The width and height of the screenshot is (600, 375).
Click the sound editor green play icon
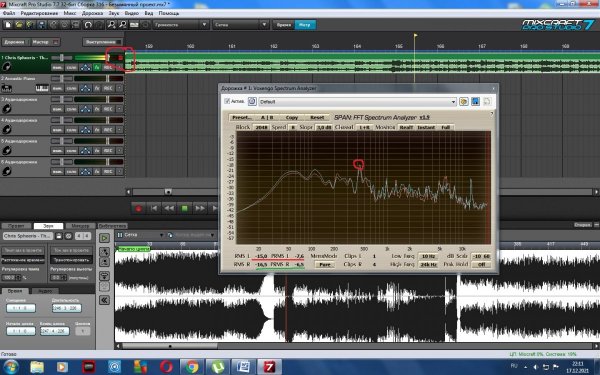[104, 238]
